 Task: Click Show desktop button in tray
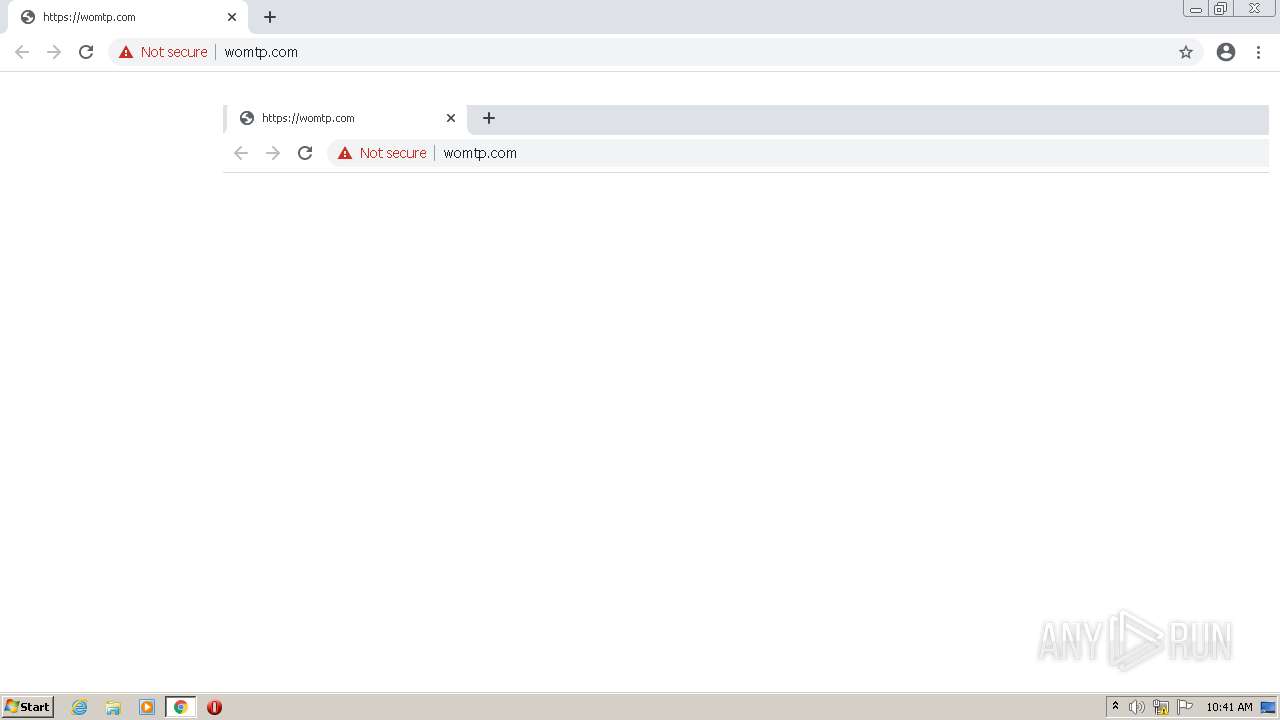click(x=1268, y=707)
